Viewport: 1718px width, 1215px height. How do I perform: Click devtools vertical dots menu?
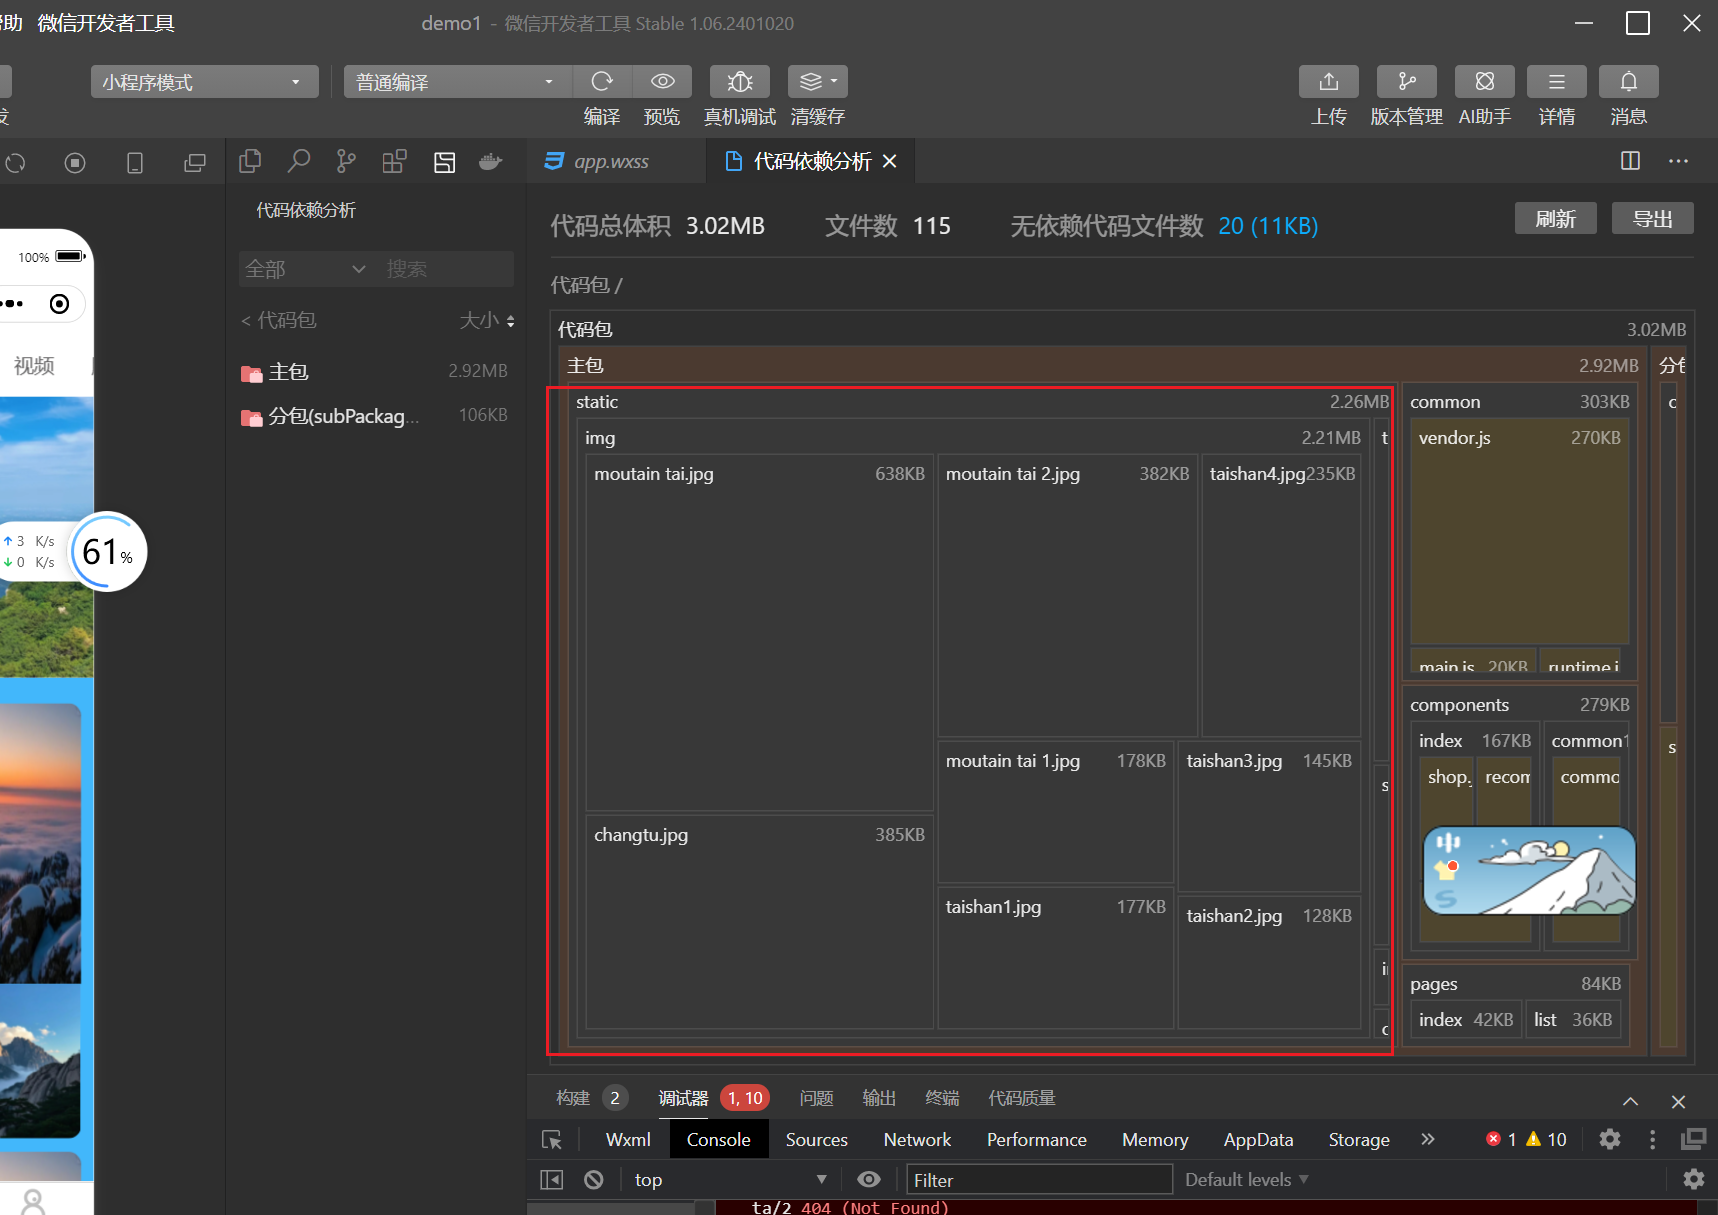pyautogui.click(x=1652, y=1139)
